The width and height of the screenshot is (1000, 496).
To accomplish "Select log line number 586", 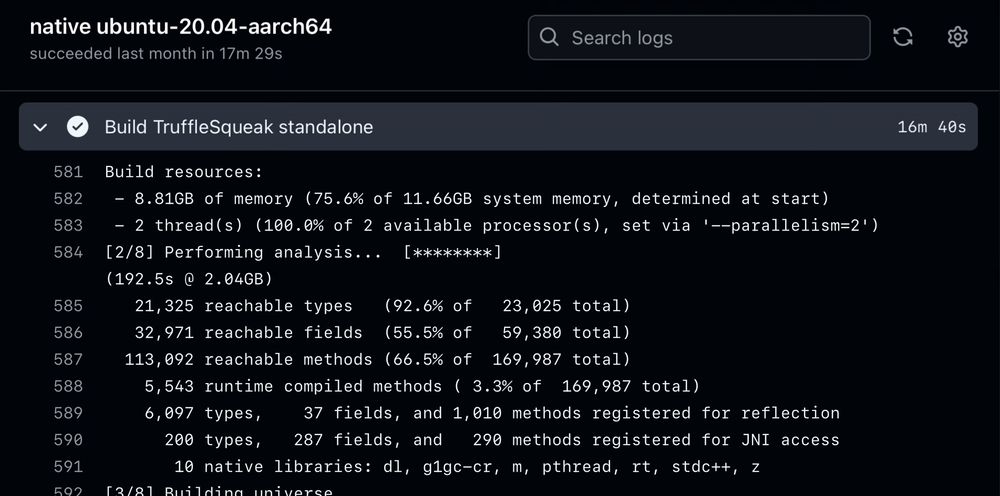I will [68, 333].
